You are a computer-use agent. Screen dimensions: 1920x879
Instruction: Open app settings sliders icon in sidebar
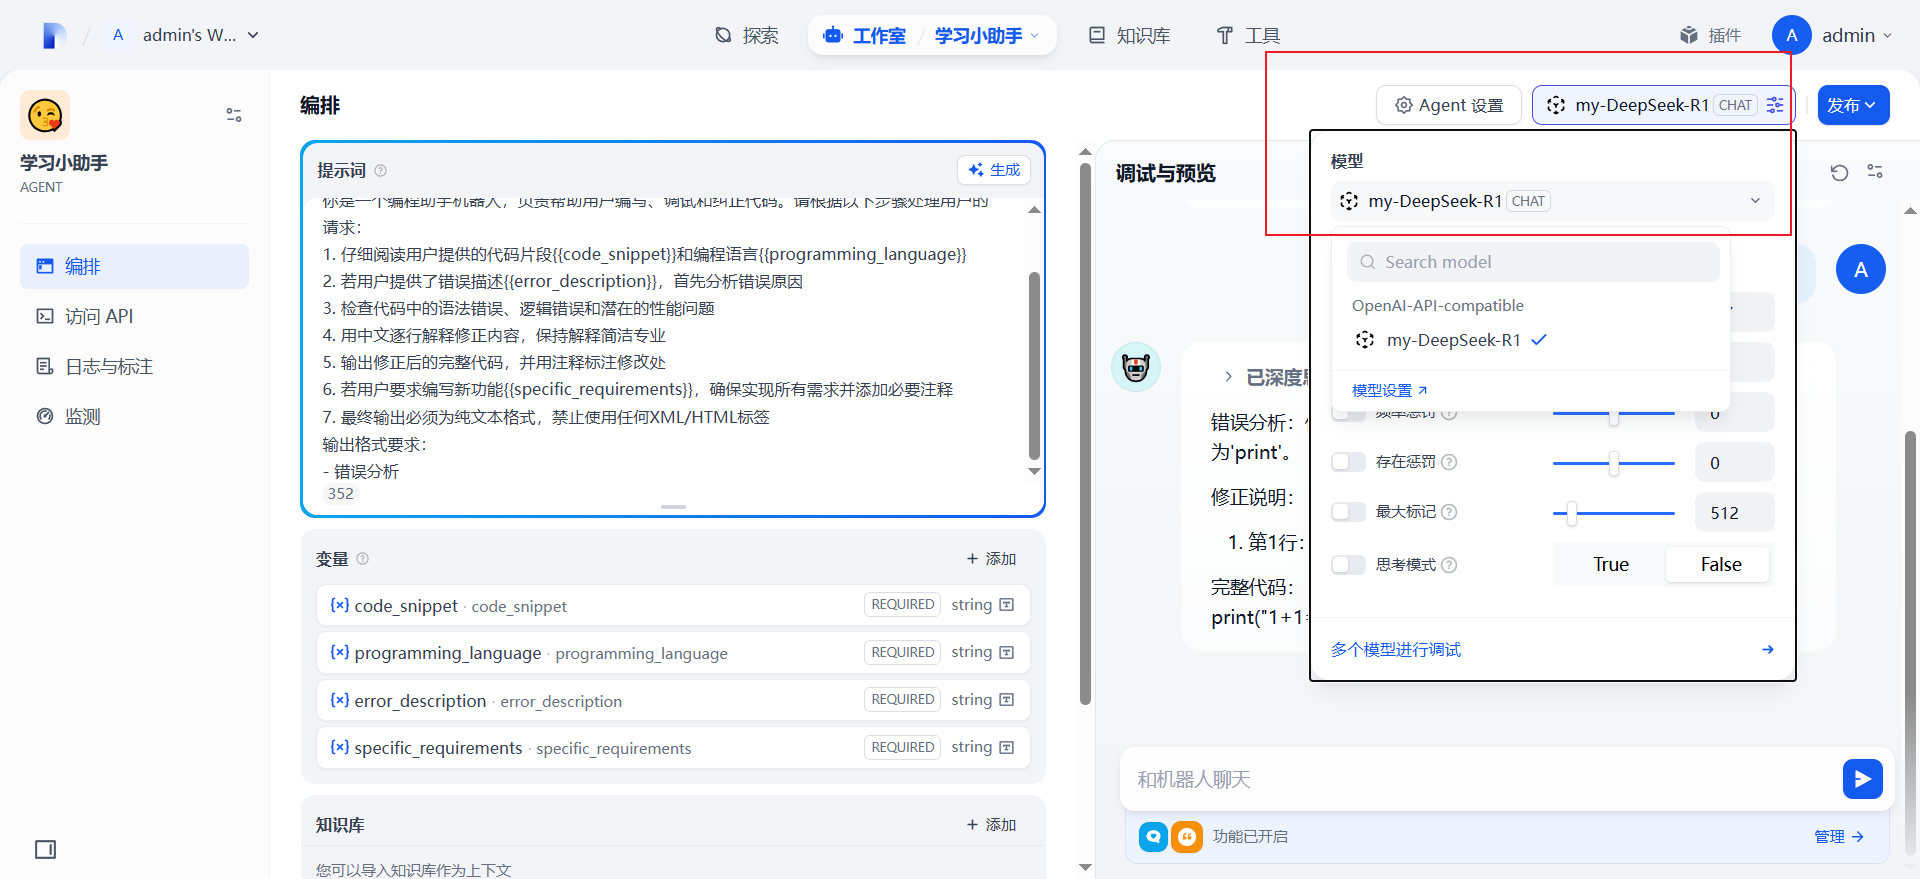click(234, 115)
